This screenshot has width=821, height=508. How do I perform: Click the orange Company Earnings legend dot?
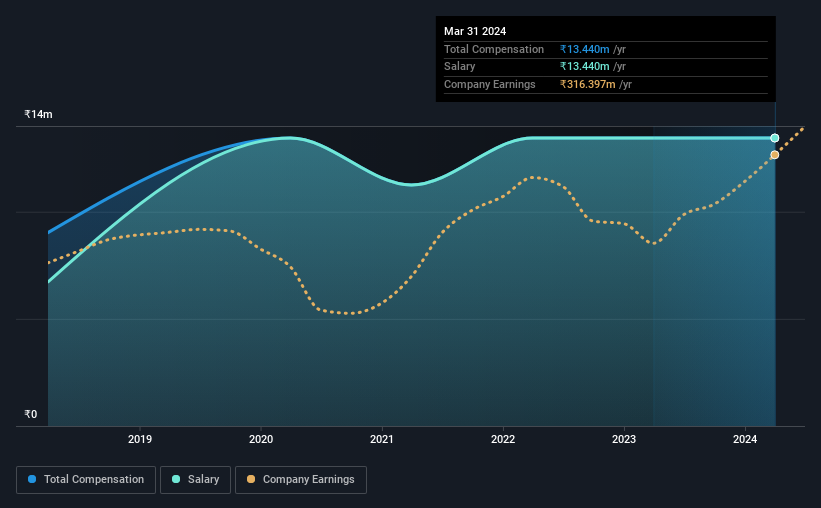pos(251,479)
